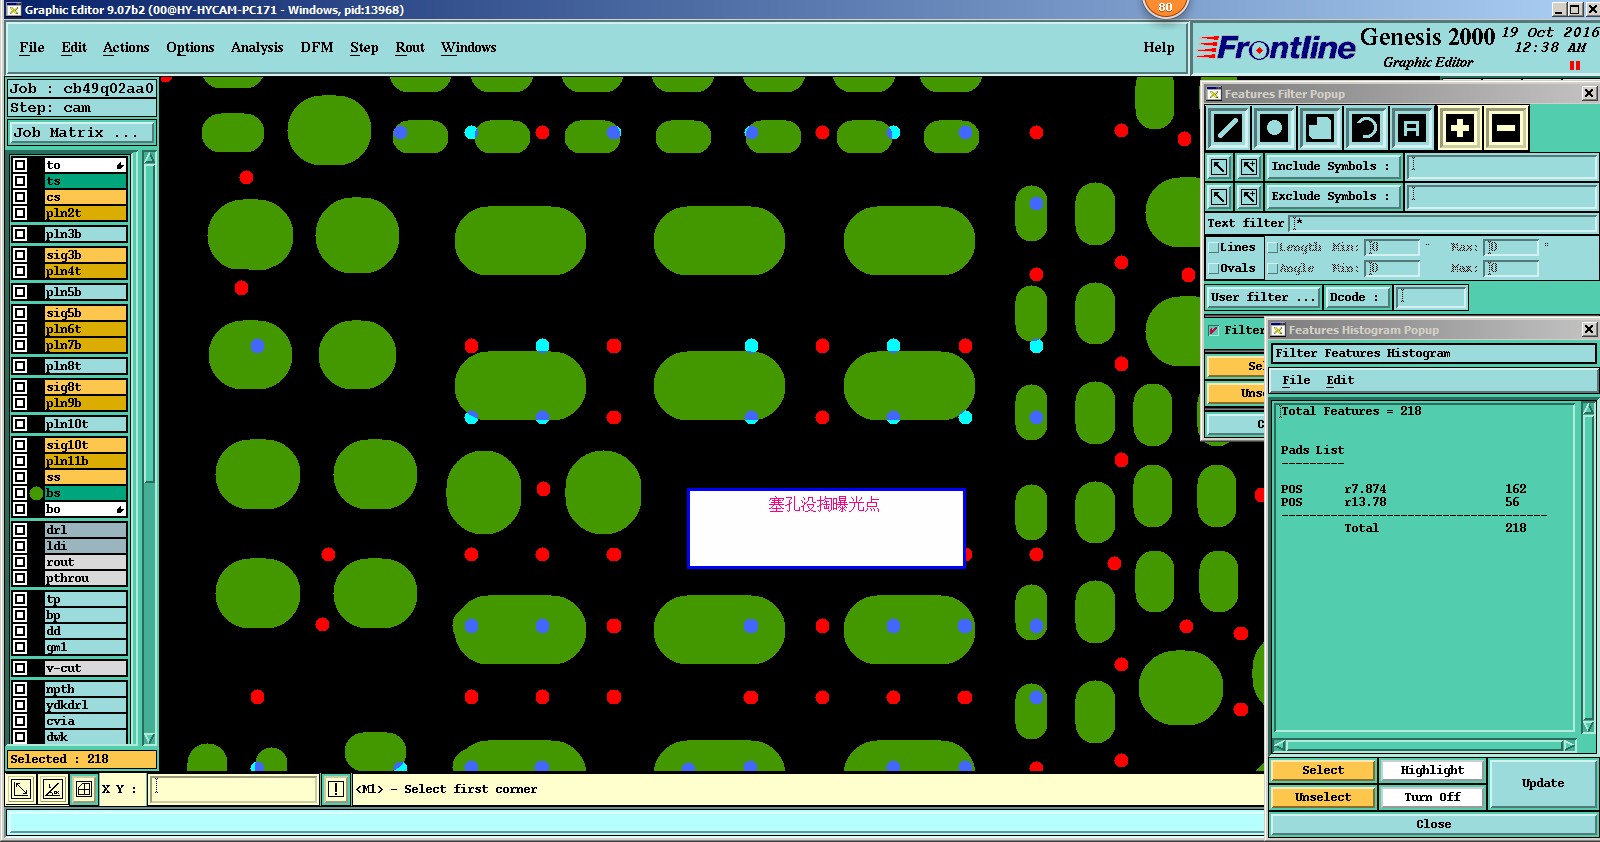
Task: Click the Text filter input field
Action: (1445, 223)
